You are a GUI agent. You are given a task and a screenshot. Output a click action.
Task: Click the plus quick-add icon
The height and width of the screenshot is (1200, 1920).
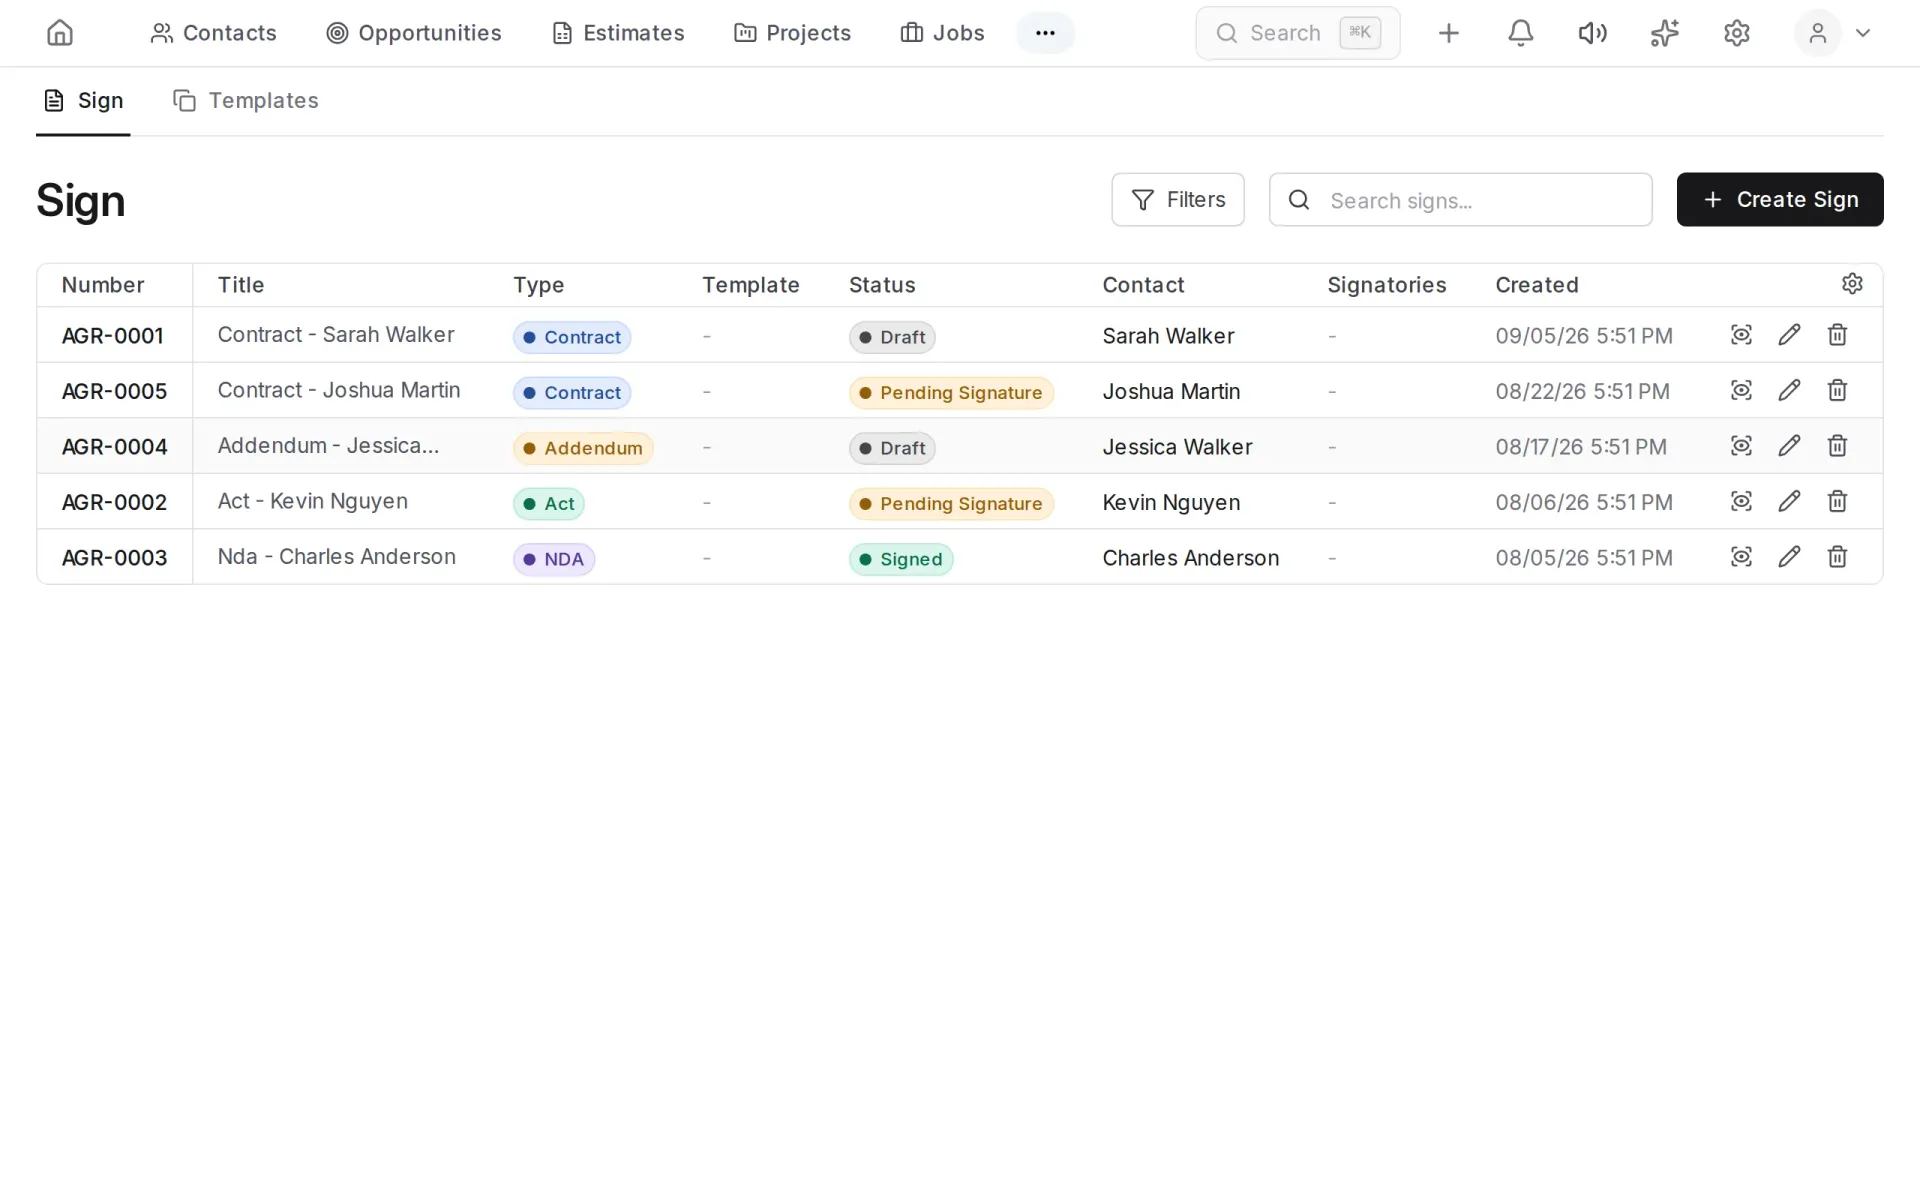(1448, 33)
